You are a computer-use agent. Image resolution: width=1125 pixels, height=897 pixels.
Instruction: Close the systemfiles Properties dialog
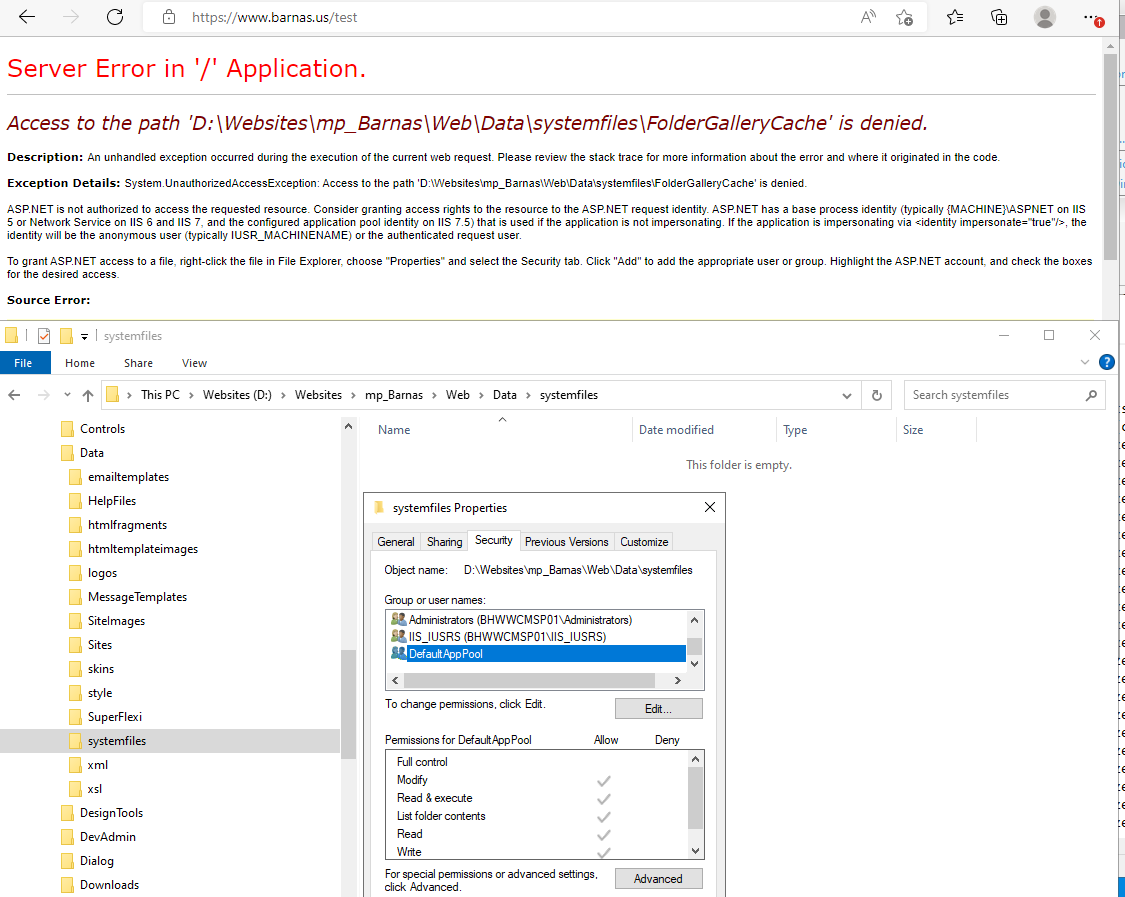[710, 507]
